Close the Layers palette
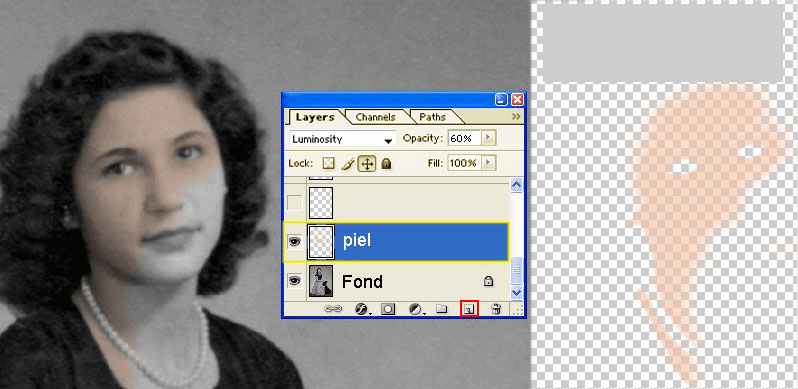The width and height of the screenshot is (798, 389). [x=517, y=100]
